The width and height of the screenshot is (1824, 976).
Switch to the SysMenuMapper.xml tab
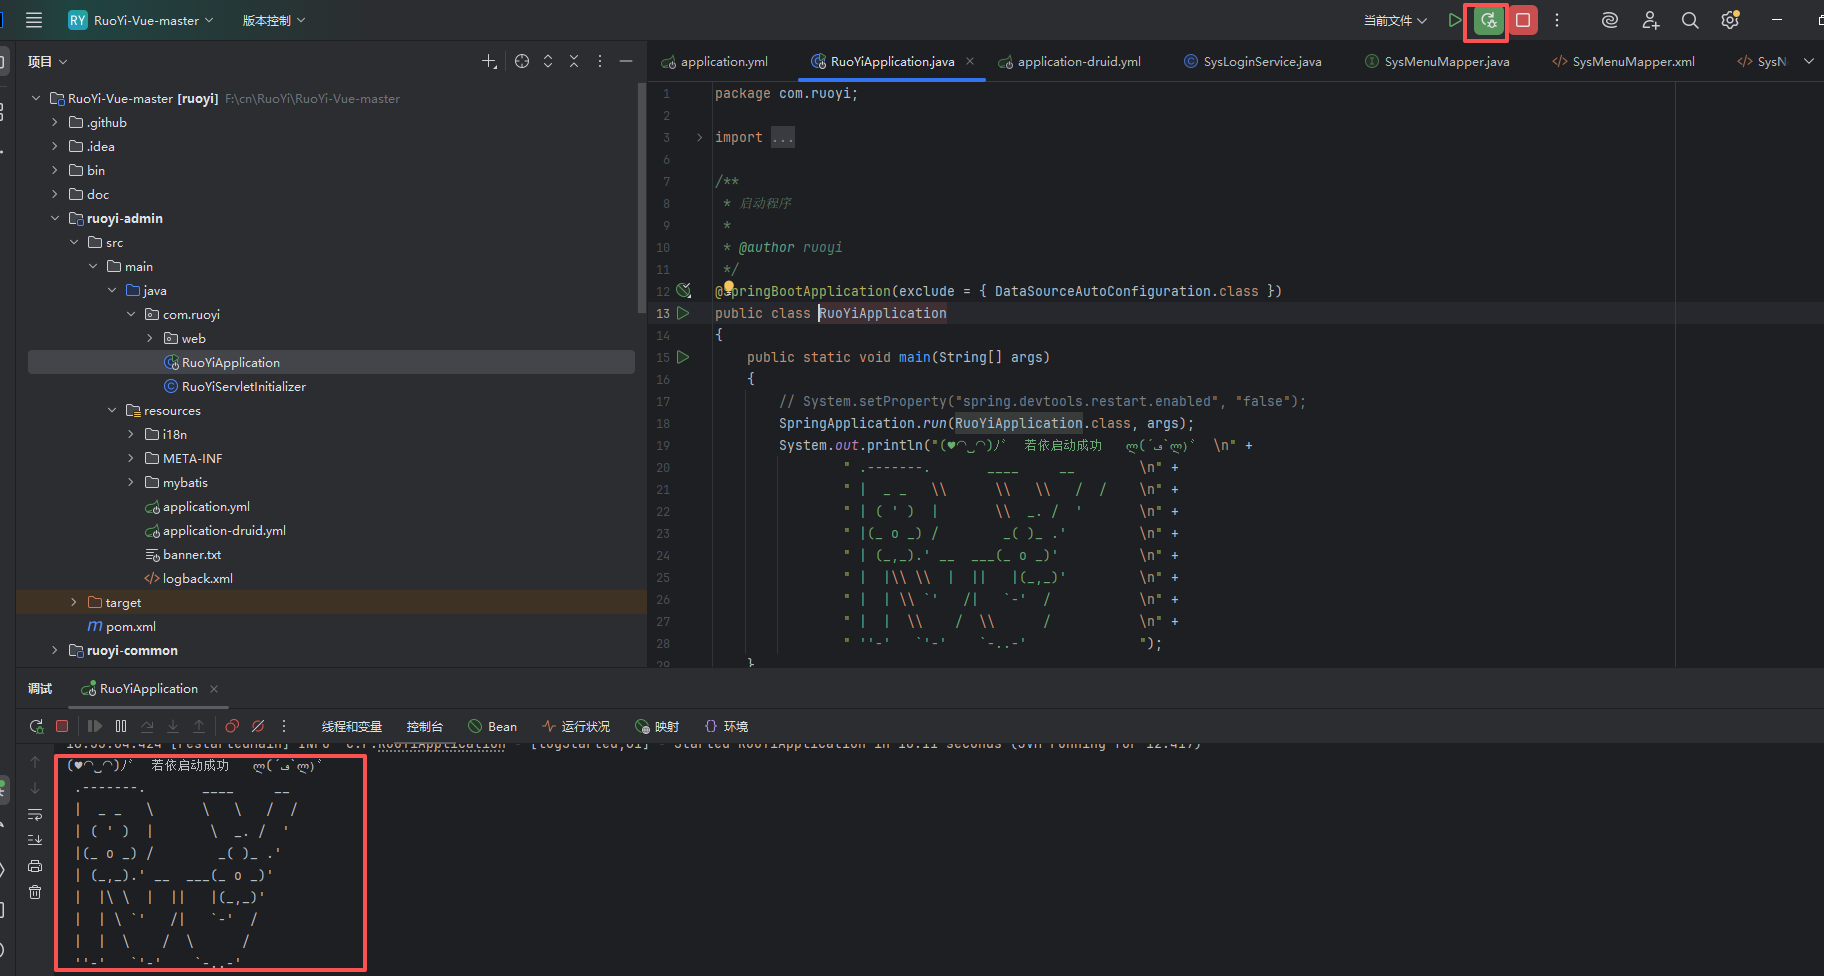pyautogui.click(x=1624, y=61)
